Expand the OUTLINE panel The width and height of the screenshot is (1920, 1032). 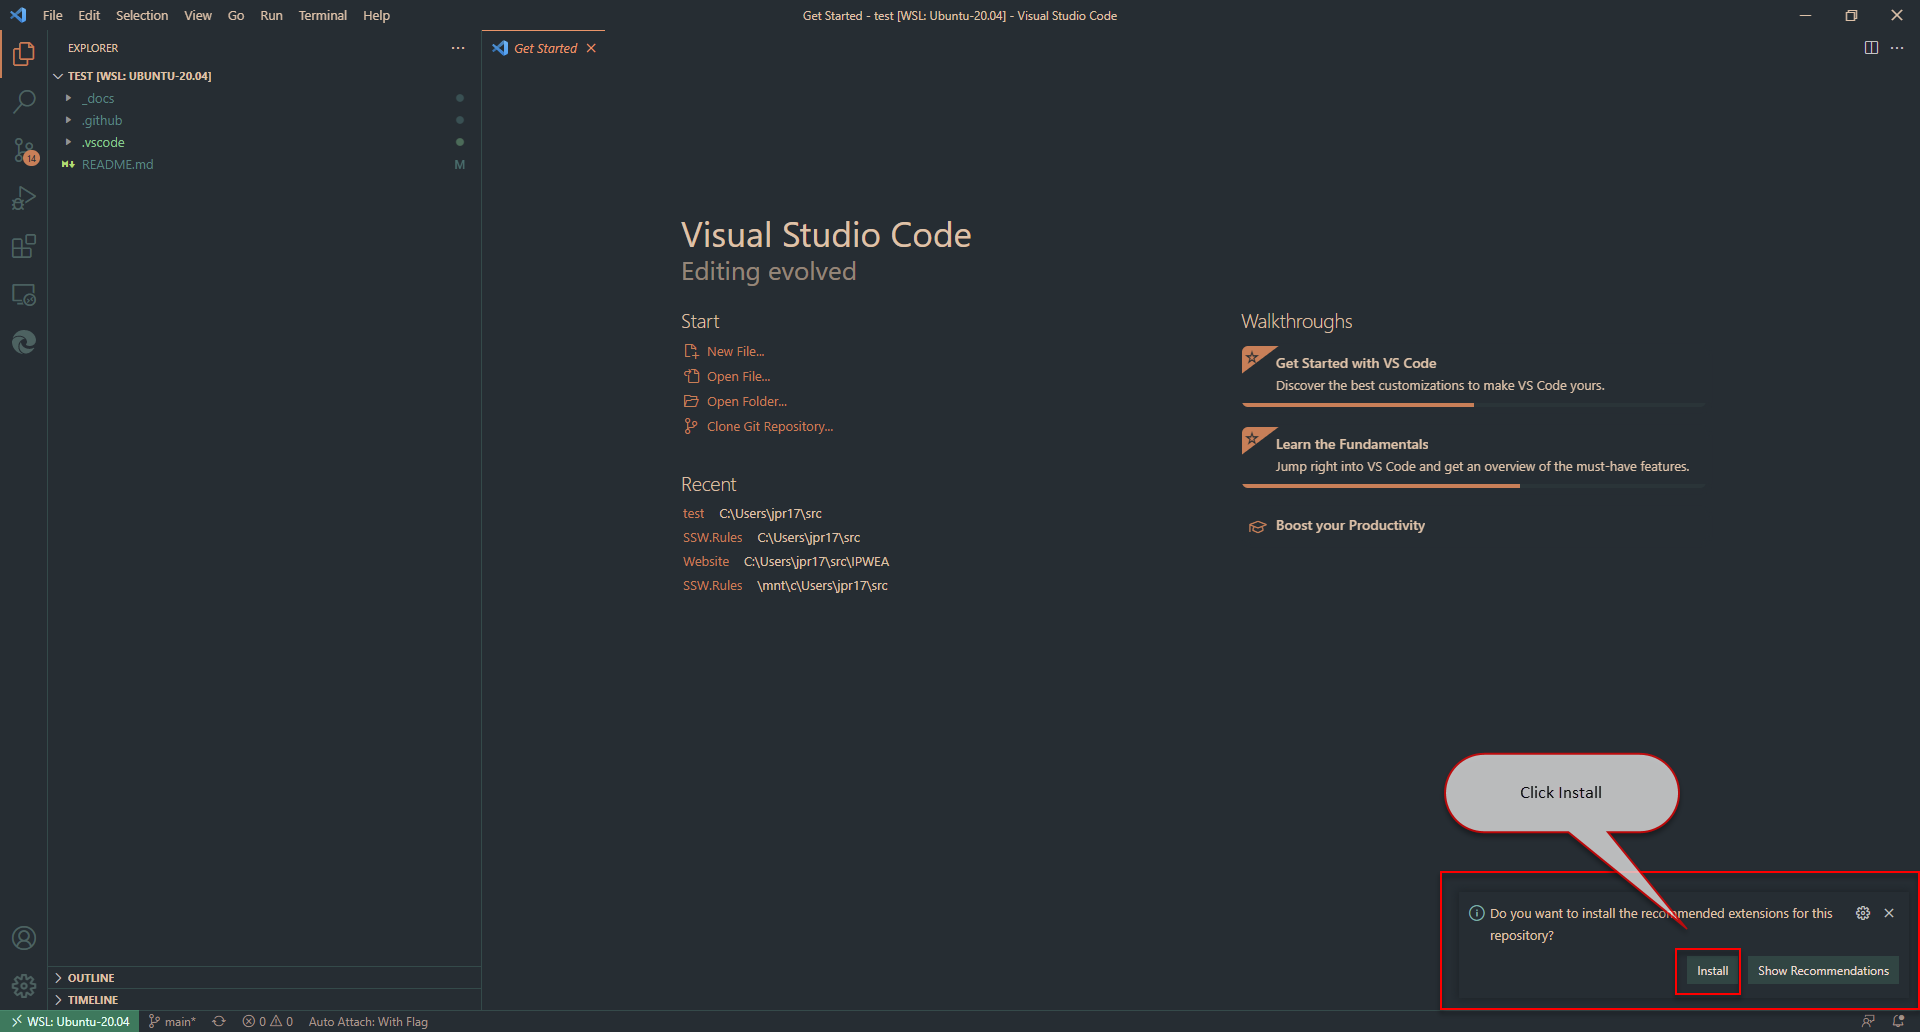pos(264,978)
